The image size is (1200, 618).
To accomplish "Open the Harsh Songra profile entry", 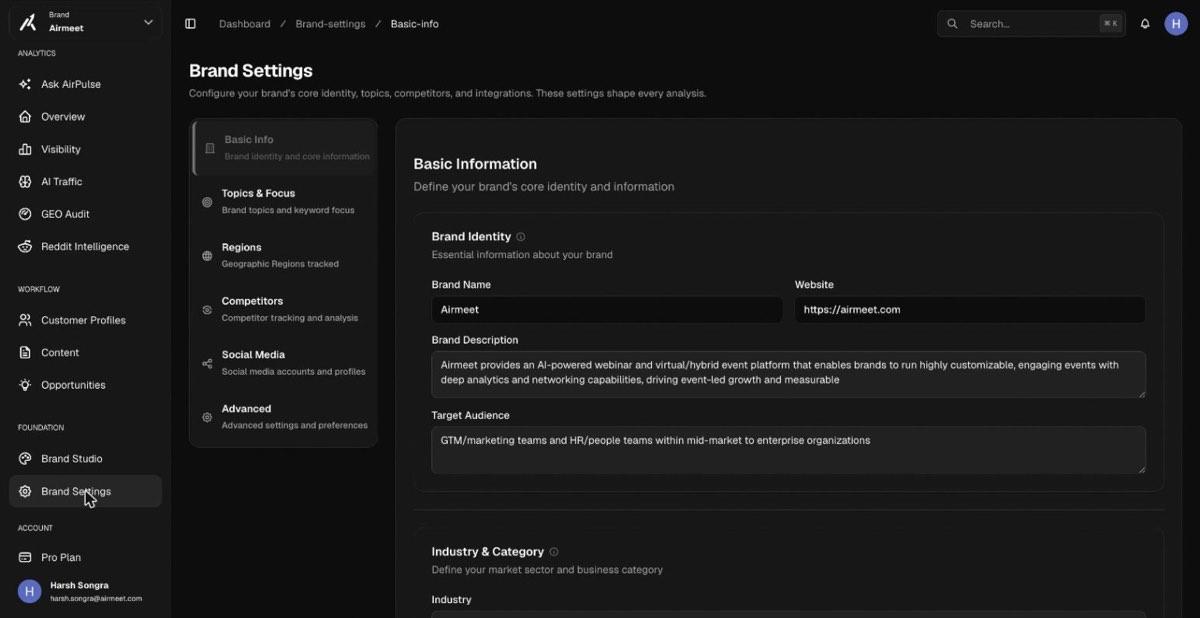I will point(85,591).
